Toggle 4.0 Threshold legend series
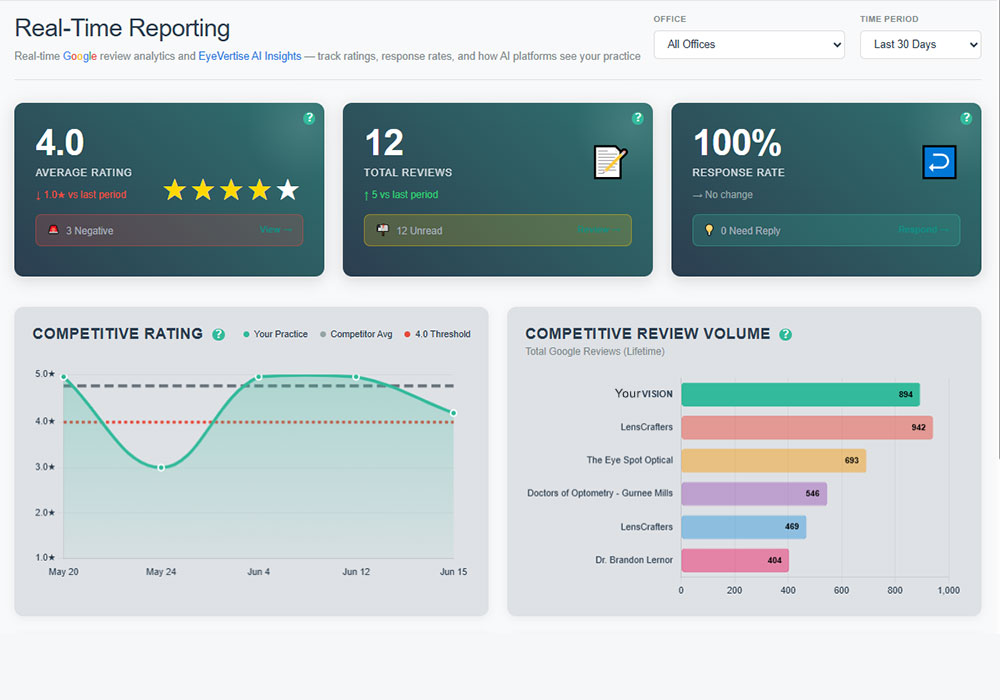 tap(438, 334)
